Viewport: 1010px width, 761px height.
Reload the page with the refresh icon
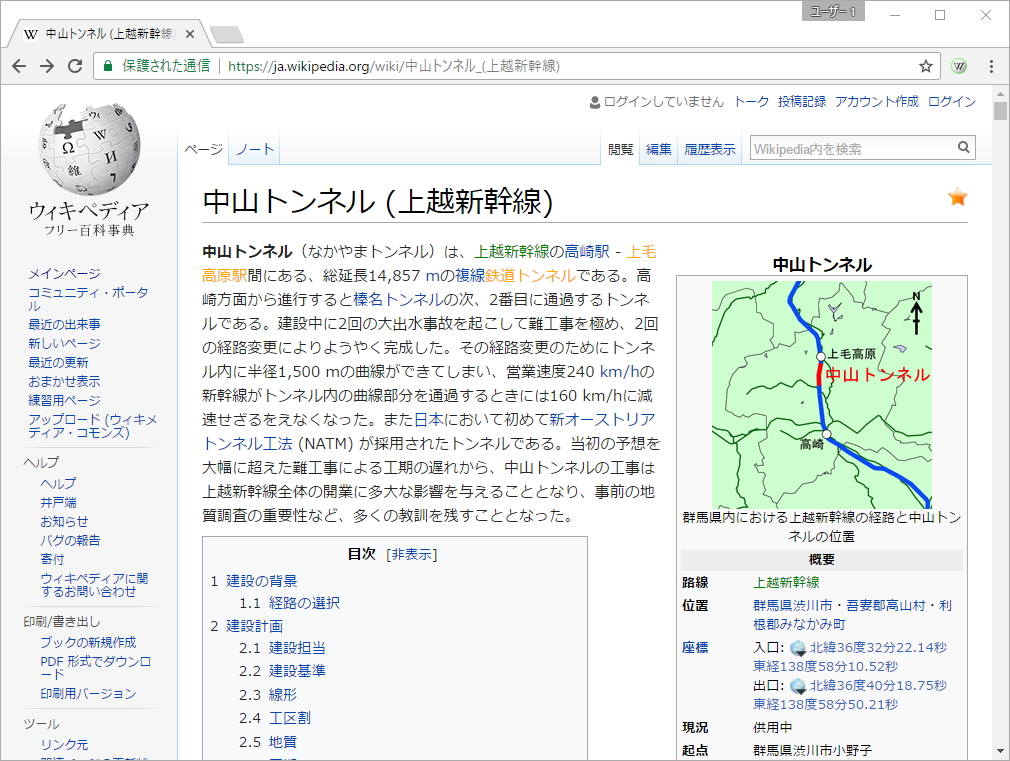tap(75, 66)
